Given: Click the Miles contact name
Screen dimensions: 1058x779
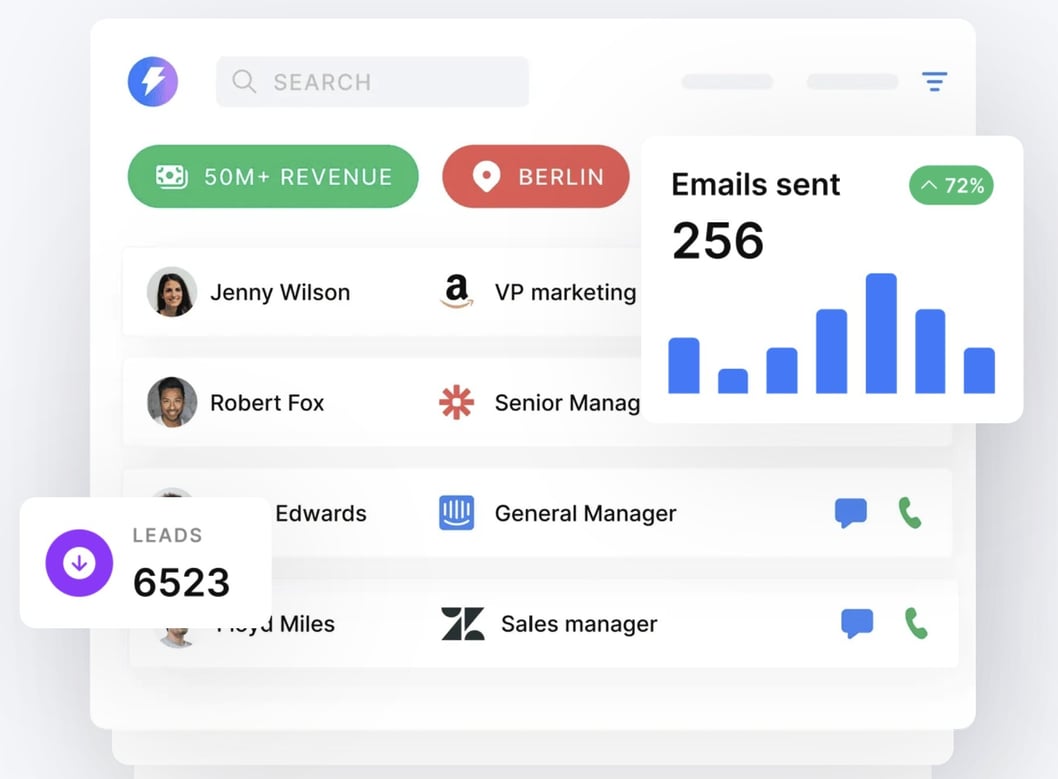Looking at the screenshot, I should pos(307,624).
